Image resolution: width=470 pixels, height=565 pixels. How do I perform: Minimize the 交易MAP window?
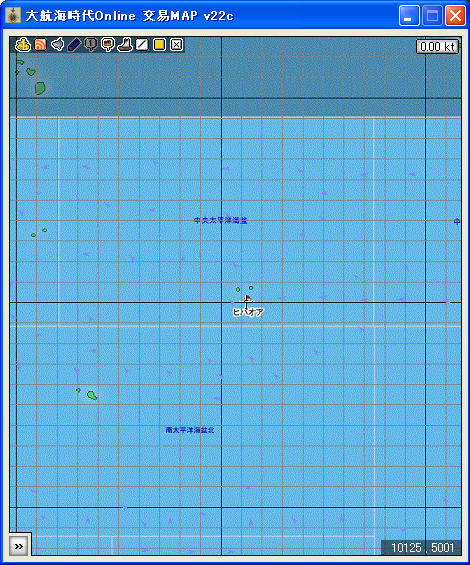[x=409, y=15]
